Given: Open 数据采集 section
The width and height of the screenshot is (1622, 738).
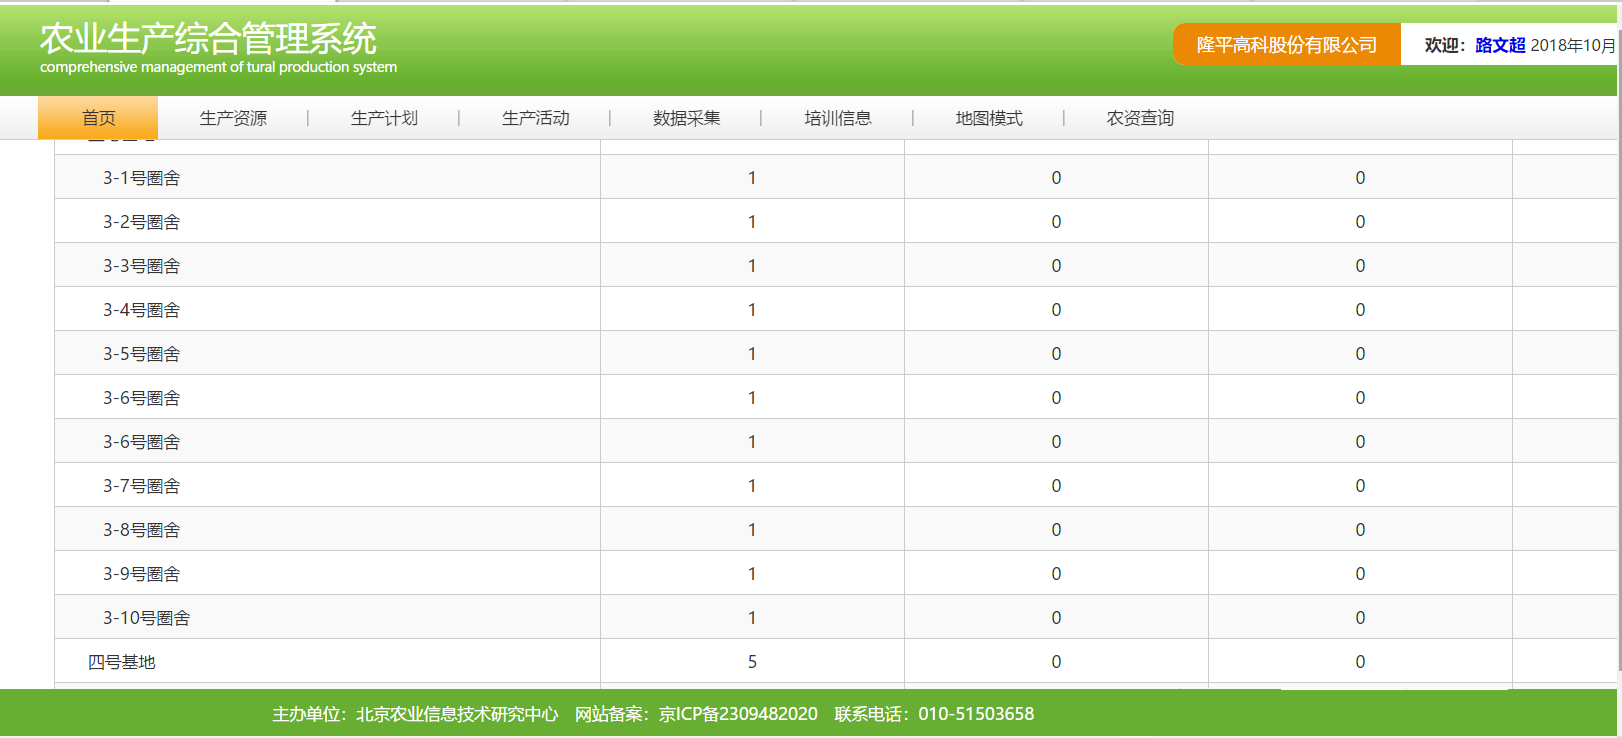Looking at the screenshot, I should 686,118.
